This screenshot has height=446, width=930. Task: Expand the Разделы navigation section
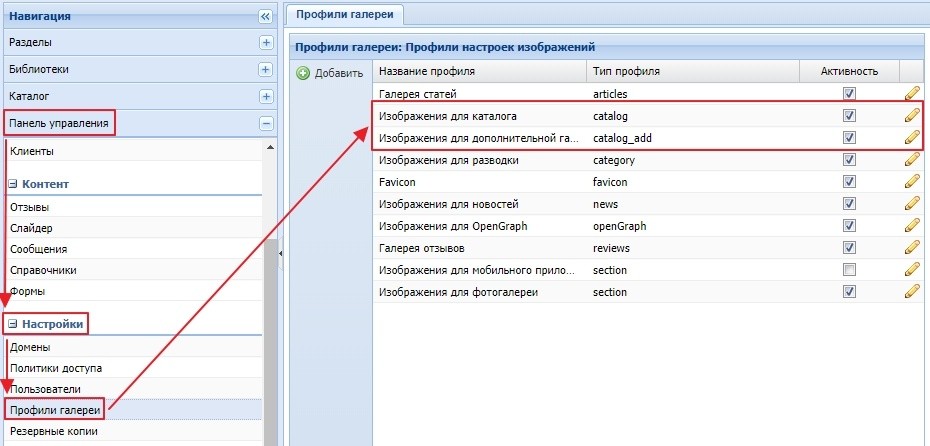266,43
